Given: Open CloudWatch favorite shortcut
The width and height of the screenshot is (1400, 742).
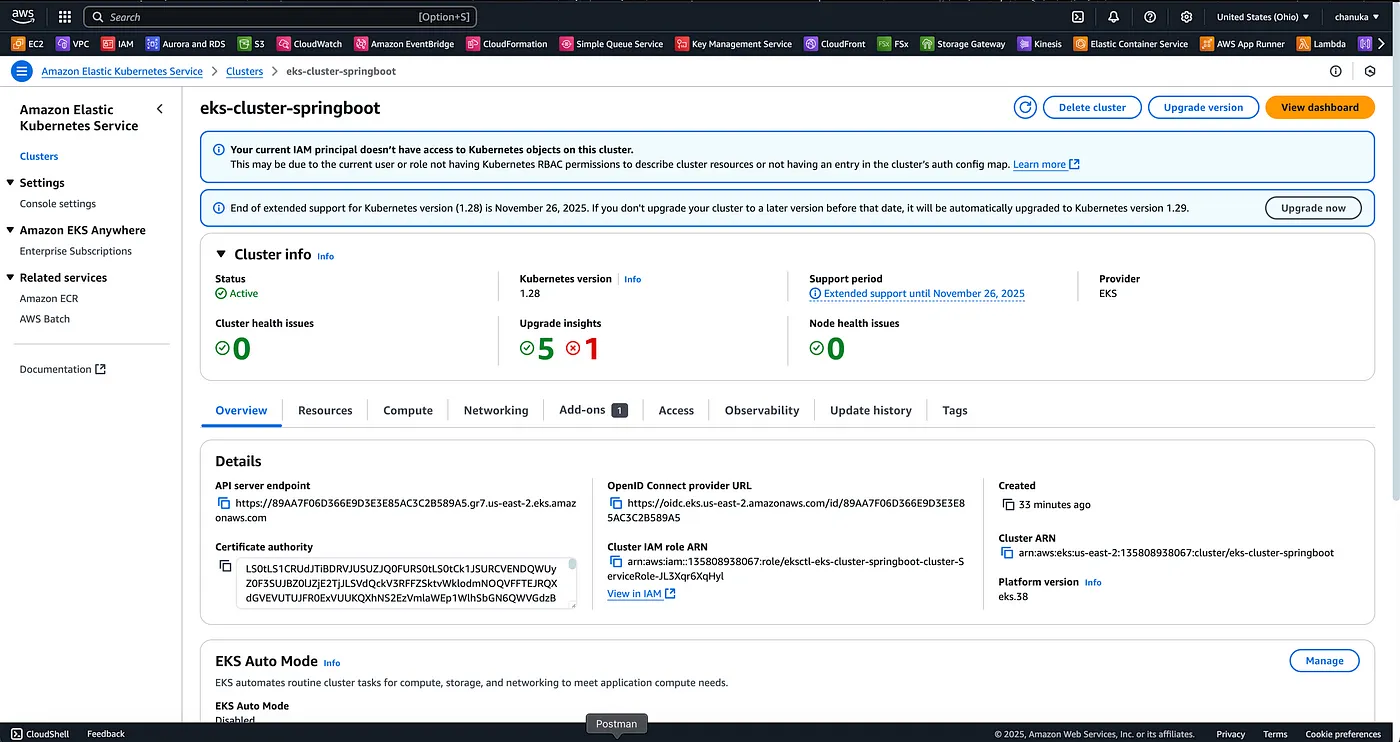Looking at the screenshot, I should tap(309, 44).
